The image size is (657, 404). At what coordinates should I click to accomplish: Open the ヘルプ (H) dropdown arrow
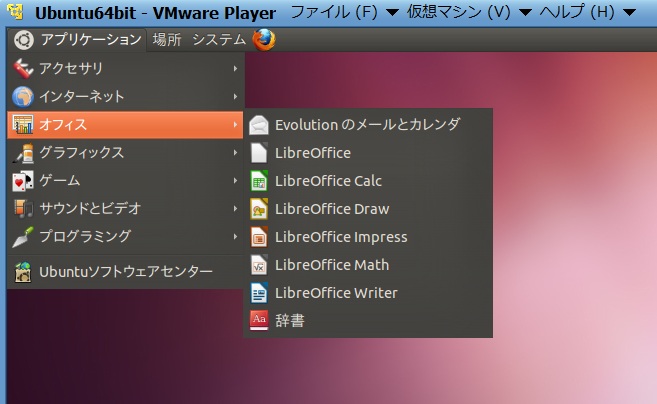(x=629, y=13)
